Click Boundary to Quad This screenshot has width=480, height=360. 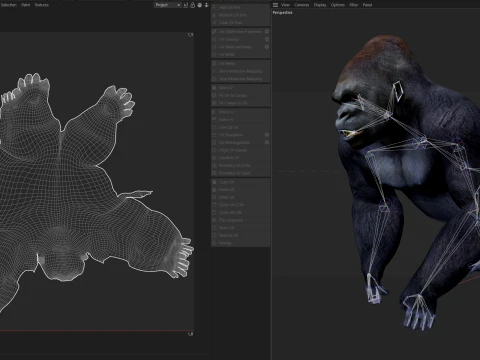[x=240, y=173]
